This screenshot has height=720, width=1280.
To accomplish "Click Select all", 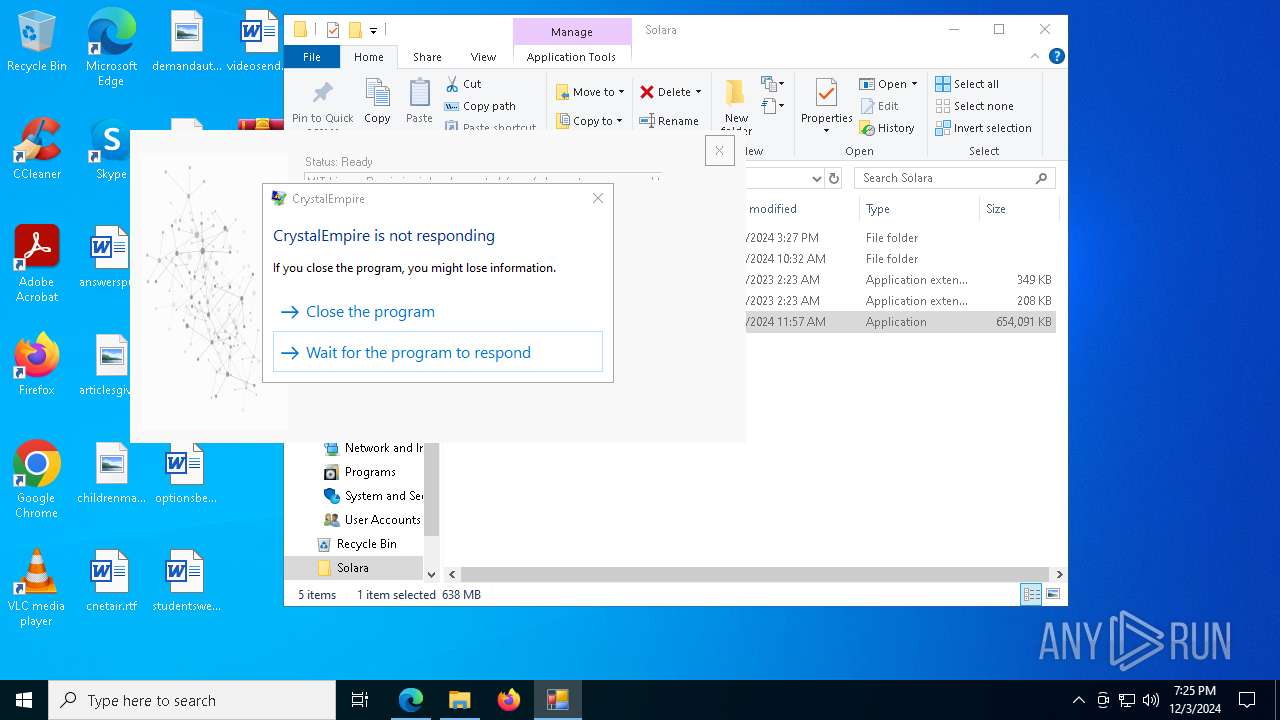I will 967,84.
